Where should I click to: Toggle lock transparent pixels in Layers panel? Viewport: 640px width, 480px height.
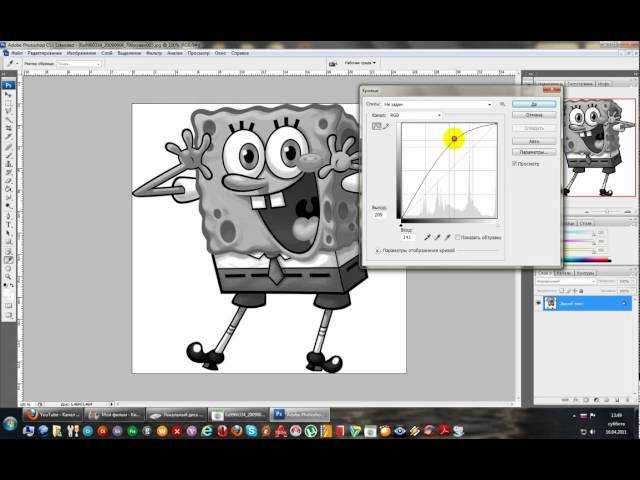click(562, 291)
